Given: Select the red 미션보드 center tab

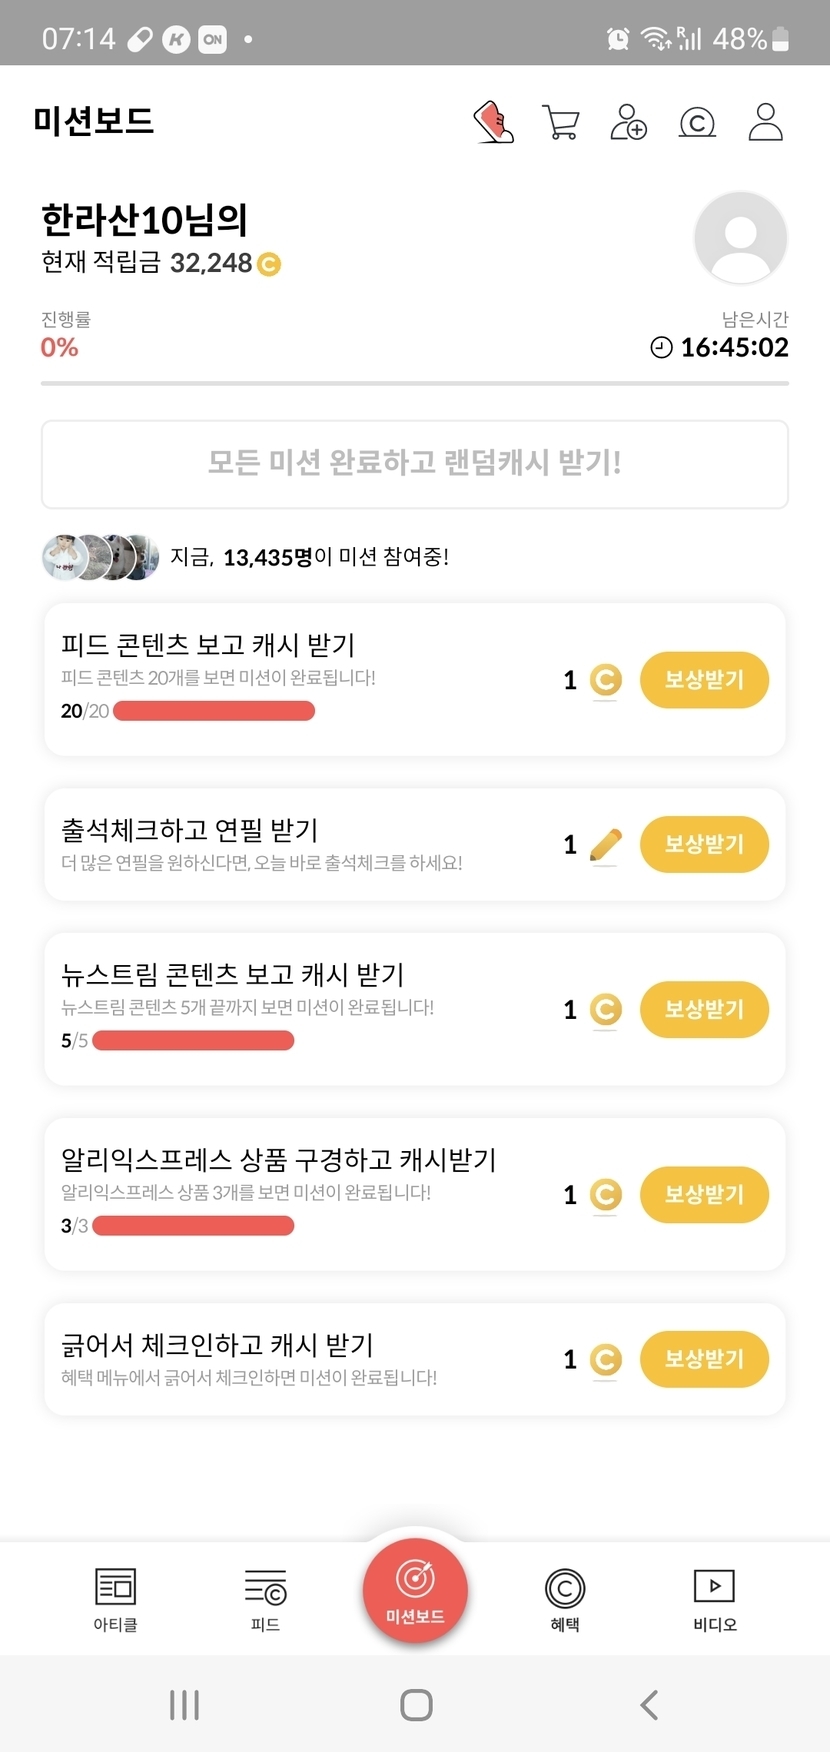Looking at the screenshot, I should (x=415, y=1591).
